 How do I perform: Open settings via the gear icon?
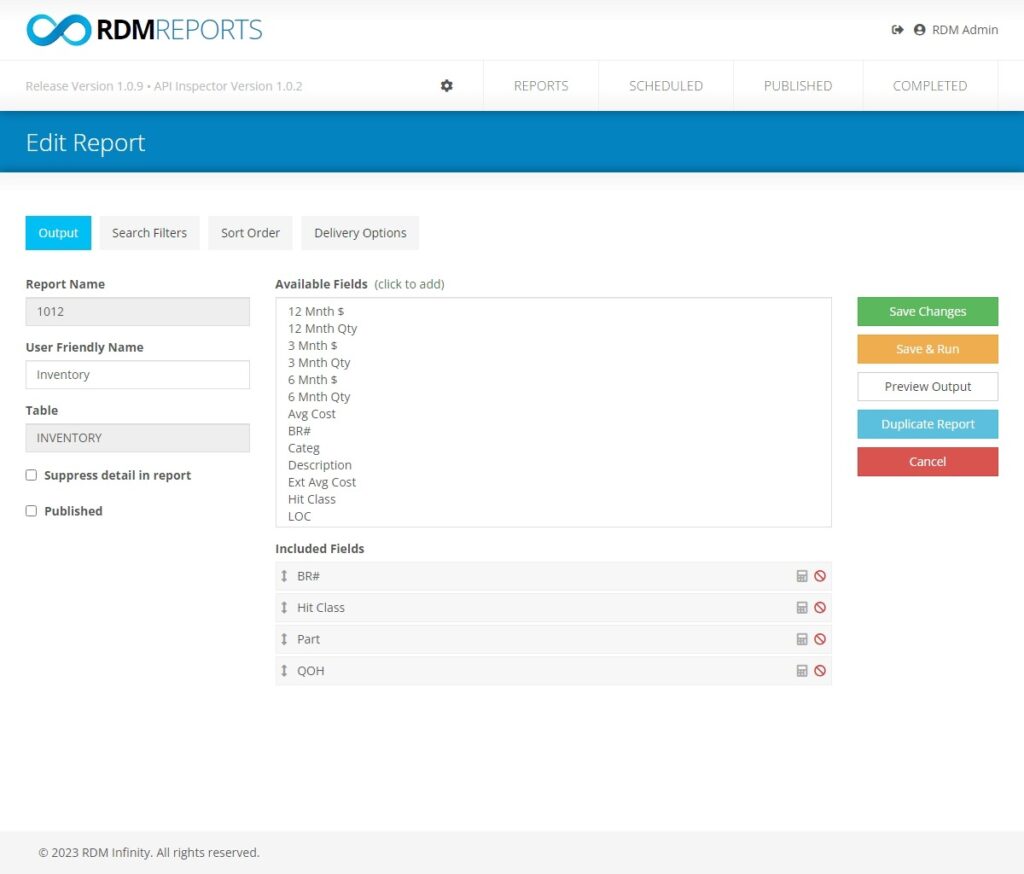(x=447, y=86)
